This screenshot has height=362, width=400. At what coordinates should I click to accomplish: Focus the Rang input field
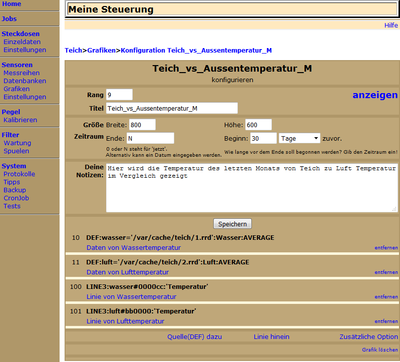click(119, 95)
